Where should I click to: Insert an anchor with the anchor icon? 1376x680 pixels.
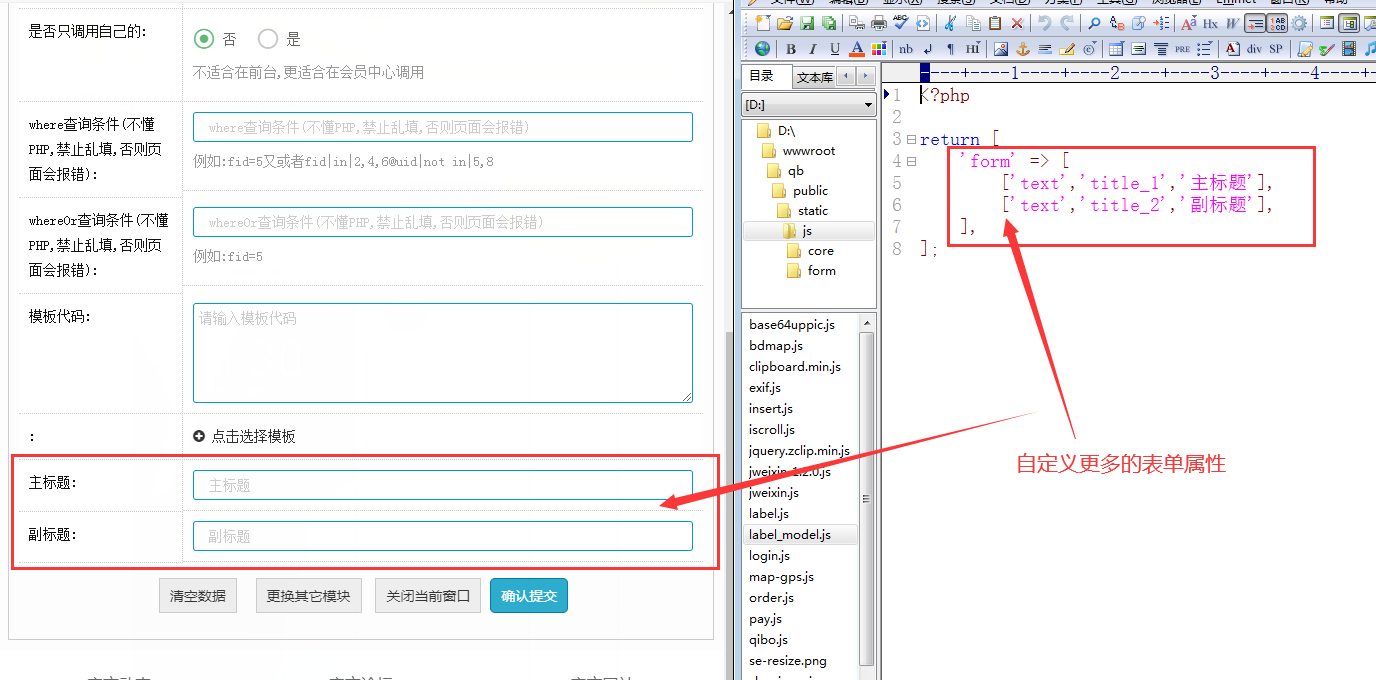coord(1022,49)
